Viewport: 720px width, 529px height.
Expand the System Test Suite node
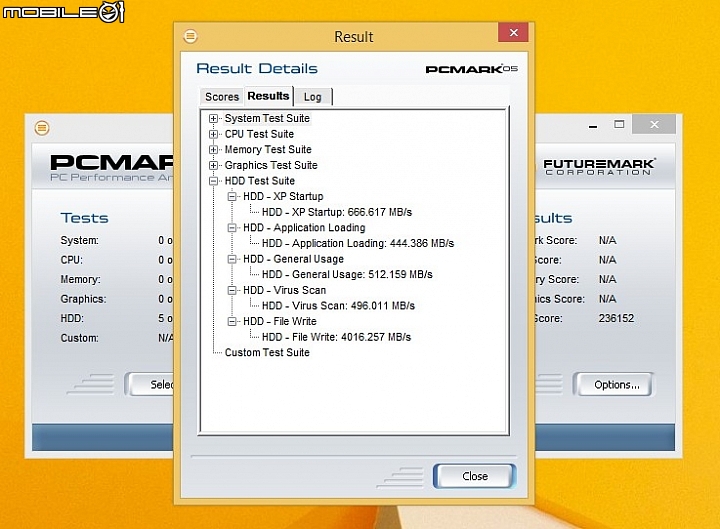[213, 118]
